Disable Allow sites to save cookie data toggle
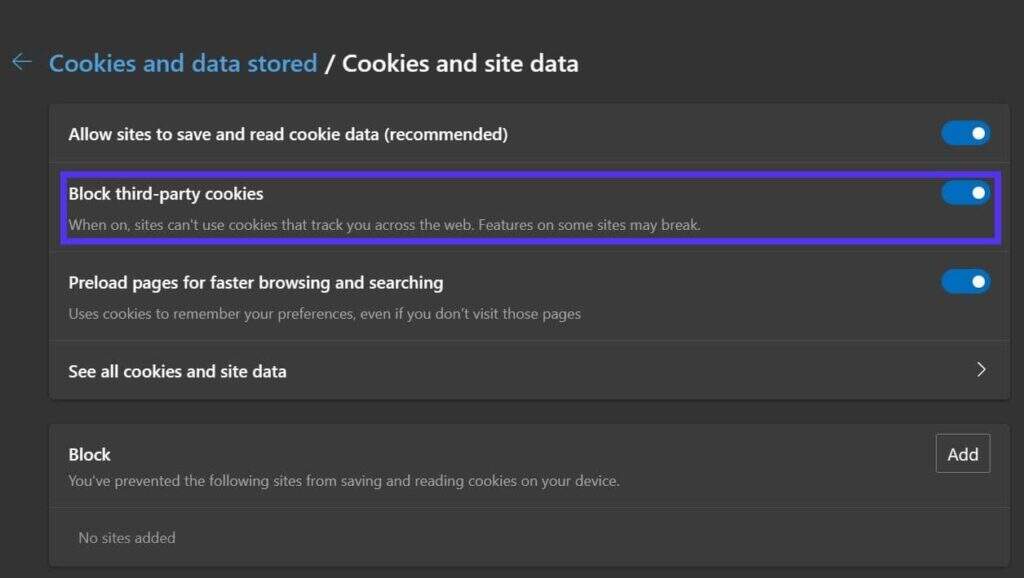1024x578 pixels. [x=965, y=133]
